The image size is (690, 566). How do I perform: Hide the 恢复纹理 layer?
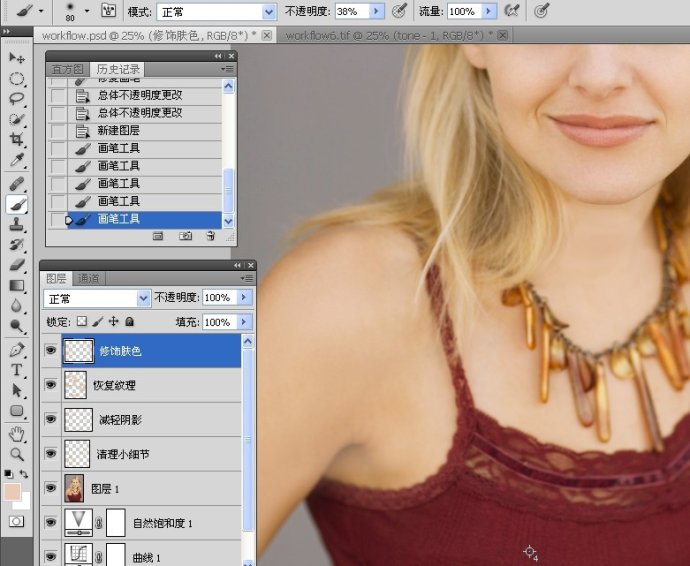pyautogui.click(x=51, y=384)
